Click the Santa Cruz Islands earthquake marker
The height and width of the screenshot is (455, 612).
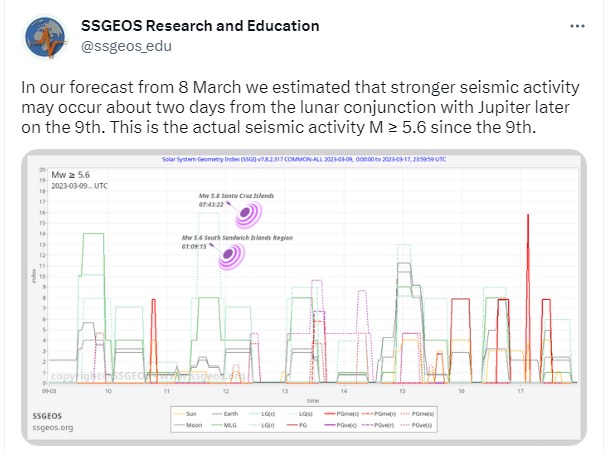(246, 214)
